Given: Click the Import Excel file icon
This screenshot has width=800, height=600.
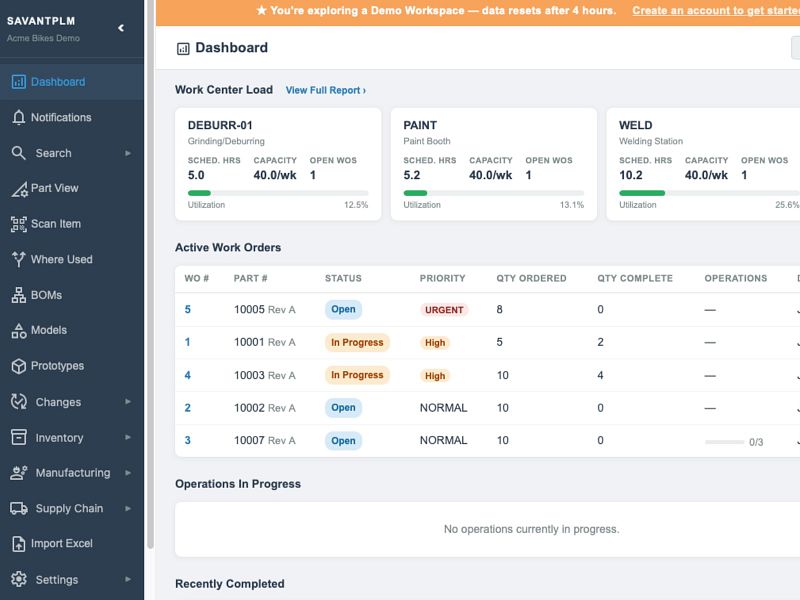Looking at the screenshot, I should pos(19,544).
